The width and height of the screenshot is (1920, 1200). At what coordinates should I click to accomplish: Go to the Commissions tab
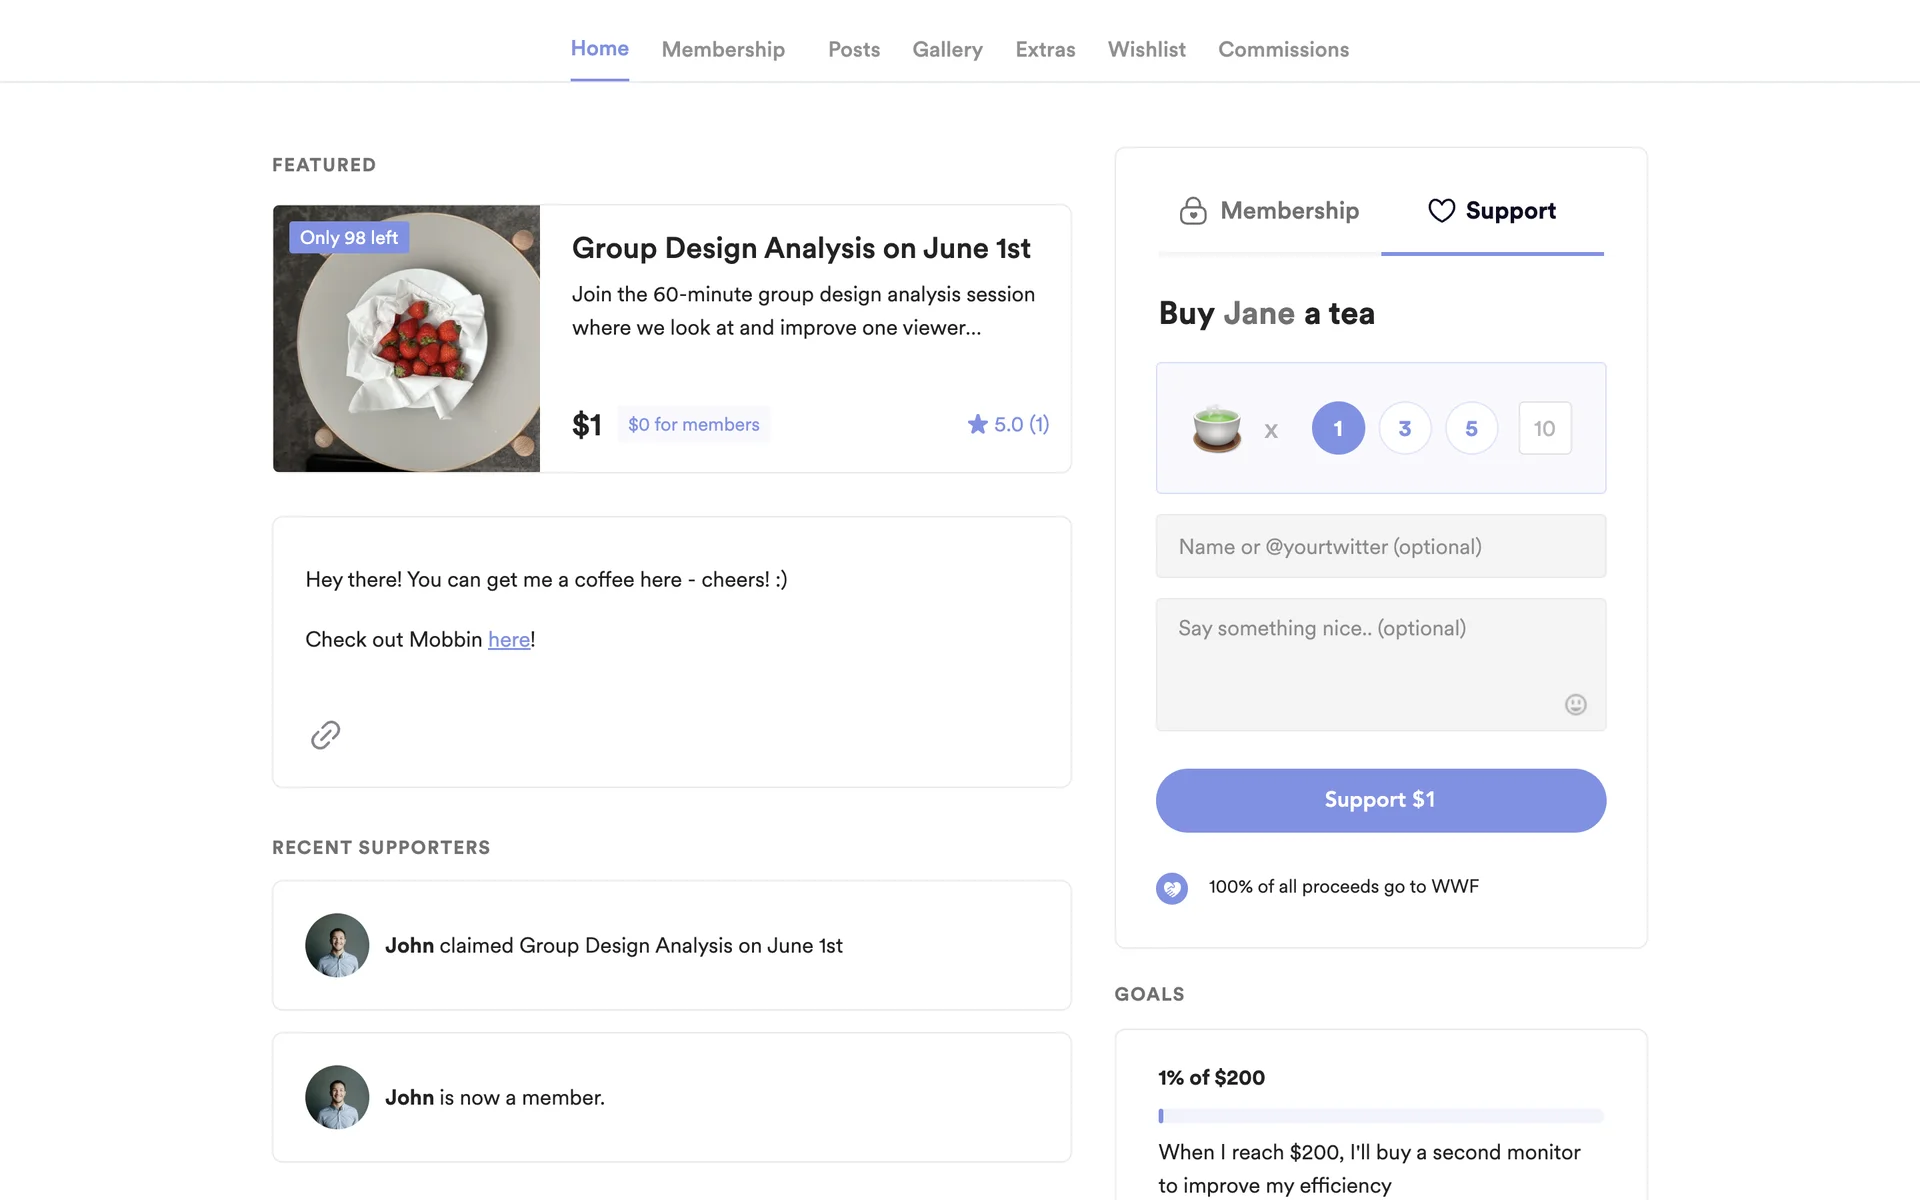(x=1283, y=49)
